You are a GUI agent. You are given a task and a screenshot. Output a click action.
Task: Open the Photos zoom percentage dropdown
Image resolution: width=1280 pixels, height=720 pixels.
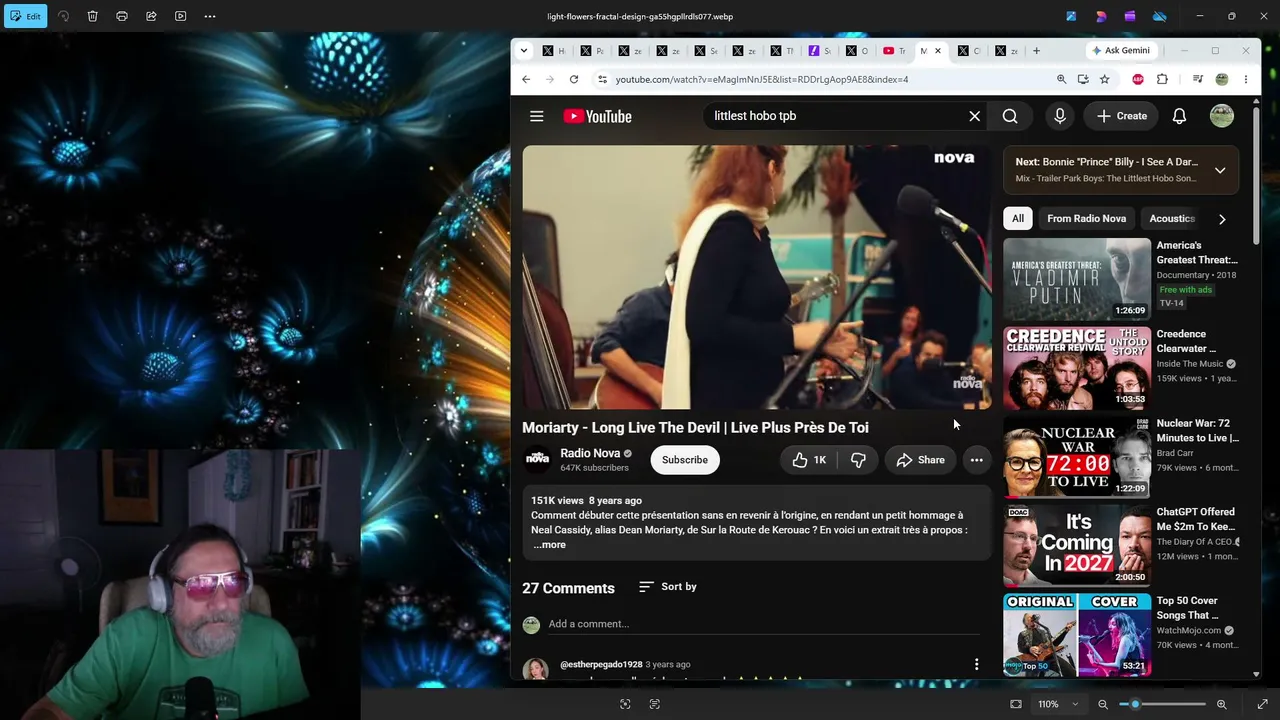point(1058,704)
